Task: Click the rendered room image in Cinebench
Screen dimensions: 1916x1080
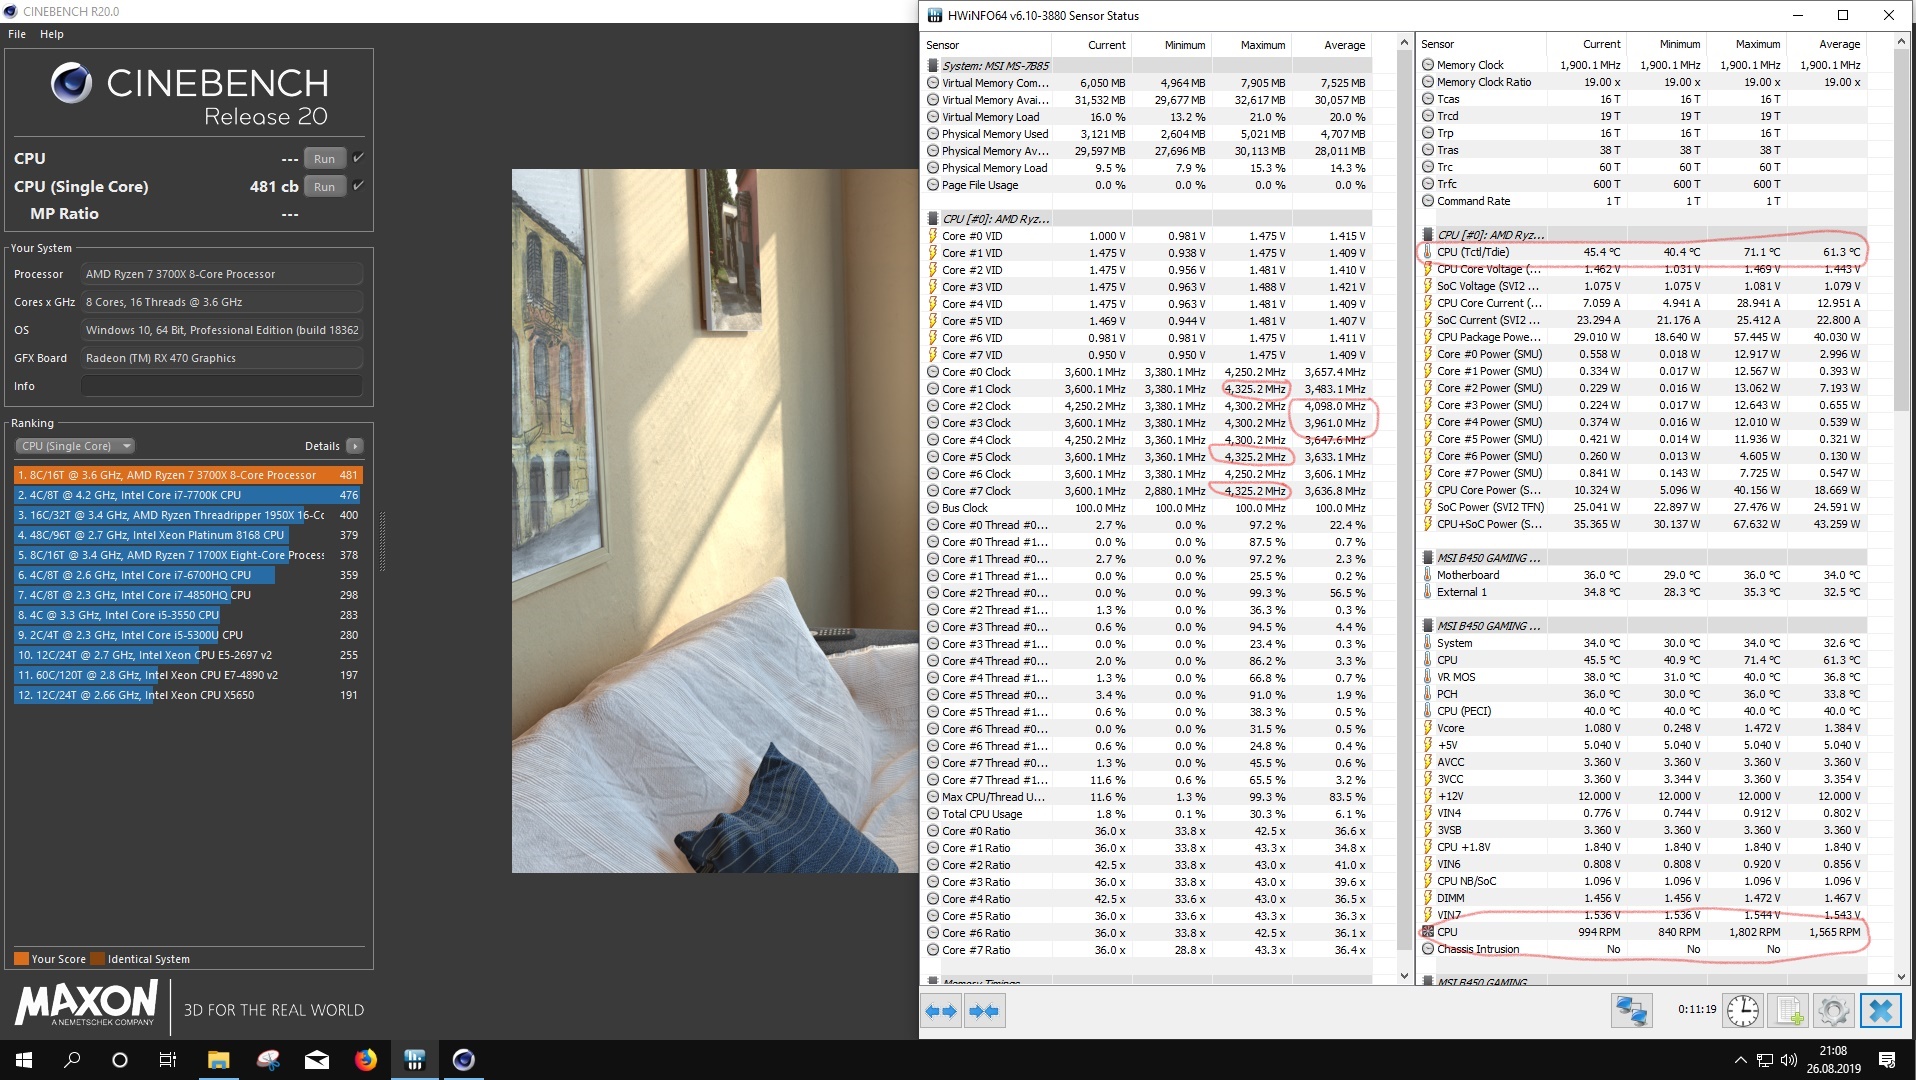Action: point(715,520)
